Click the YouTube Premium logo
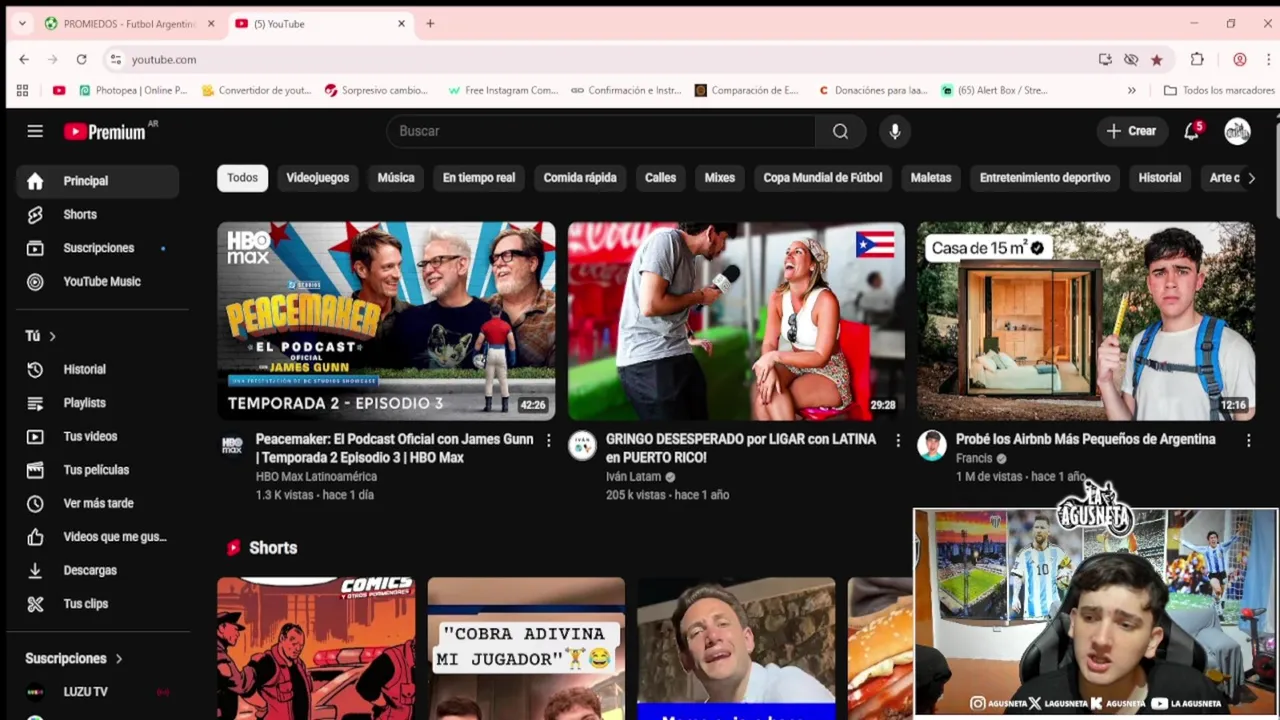The image size is (1280, 720). [x=105, y=131]
